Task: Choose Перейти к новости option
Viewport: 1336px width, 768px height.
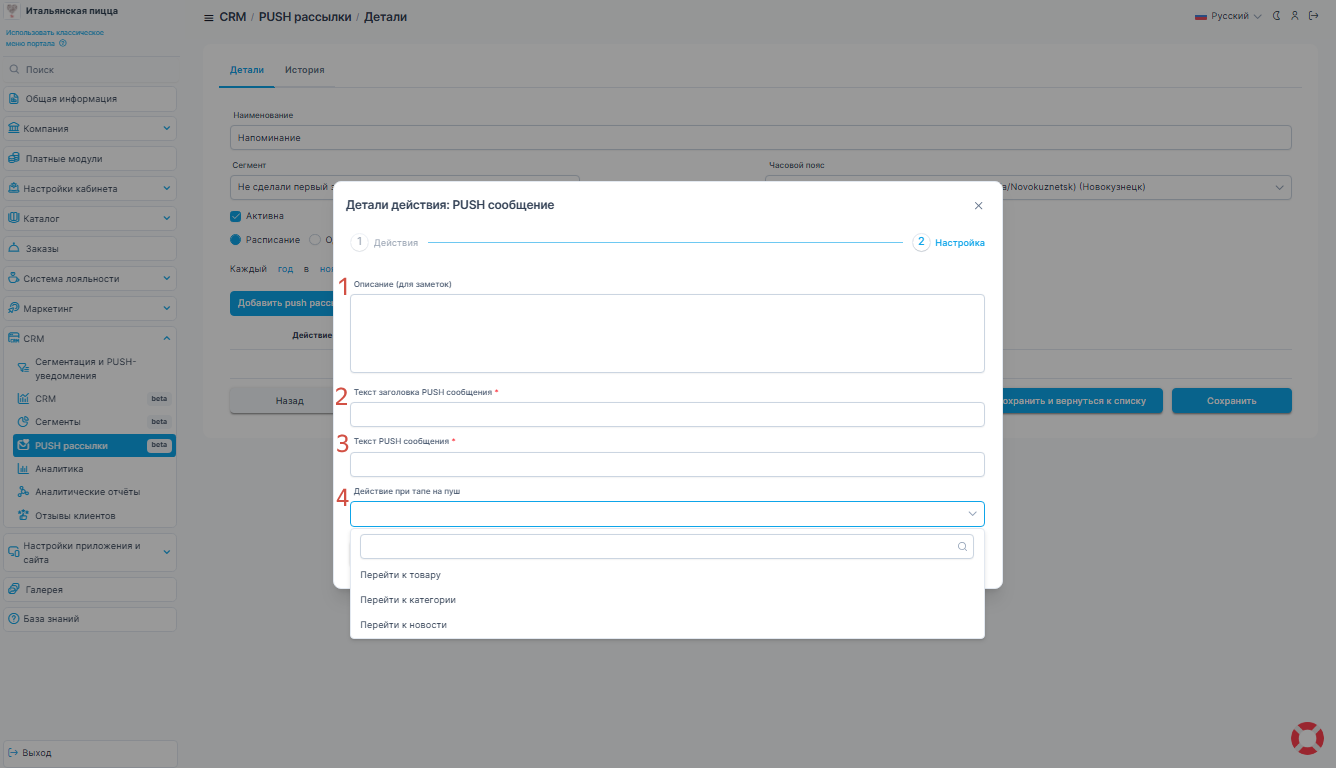Action: 667,625
